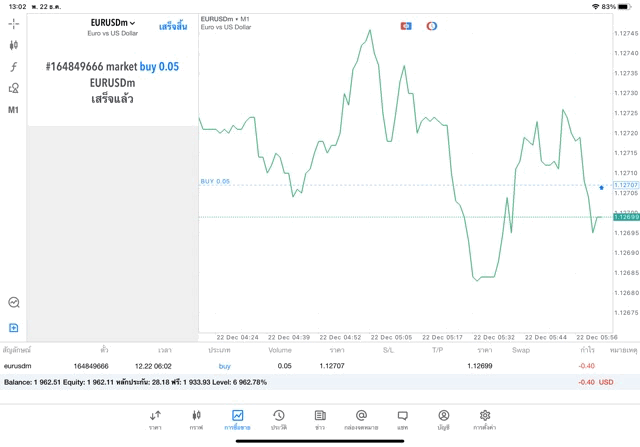Image resolution: width=640 pixels, height=447 pixels.
Task: Tap เสร็จสิ้น to finish the order
Action: [173, 27]
